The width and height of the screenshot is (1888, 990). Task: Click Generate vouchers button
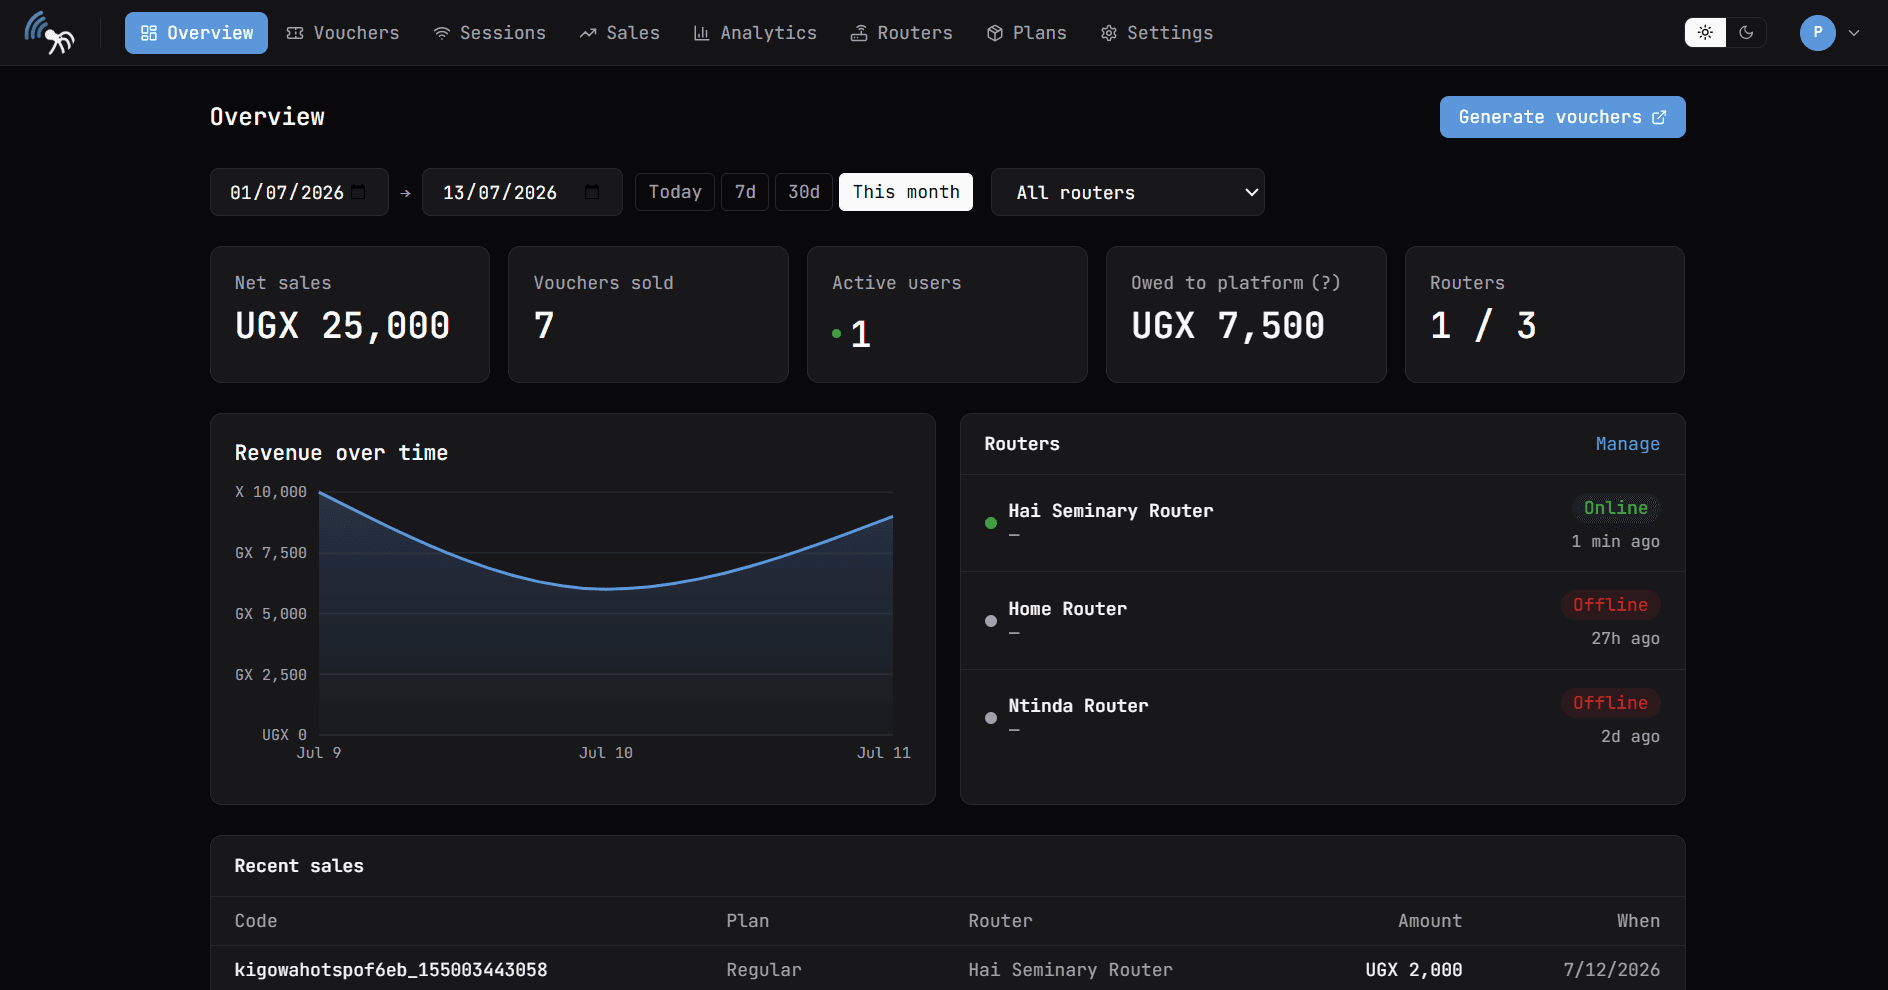point(1562,117)
